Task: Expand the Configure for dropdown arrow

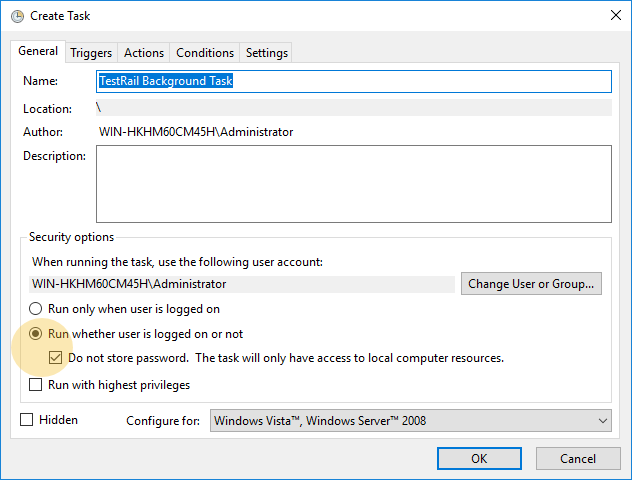Action: [x=602, y=421]
